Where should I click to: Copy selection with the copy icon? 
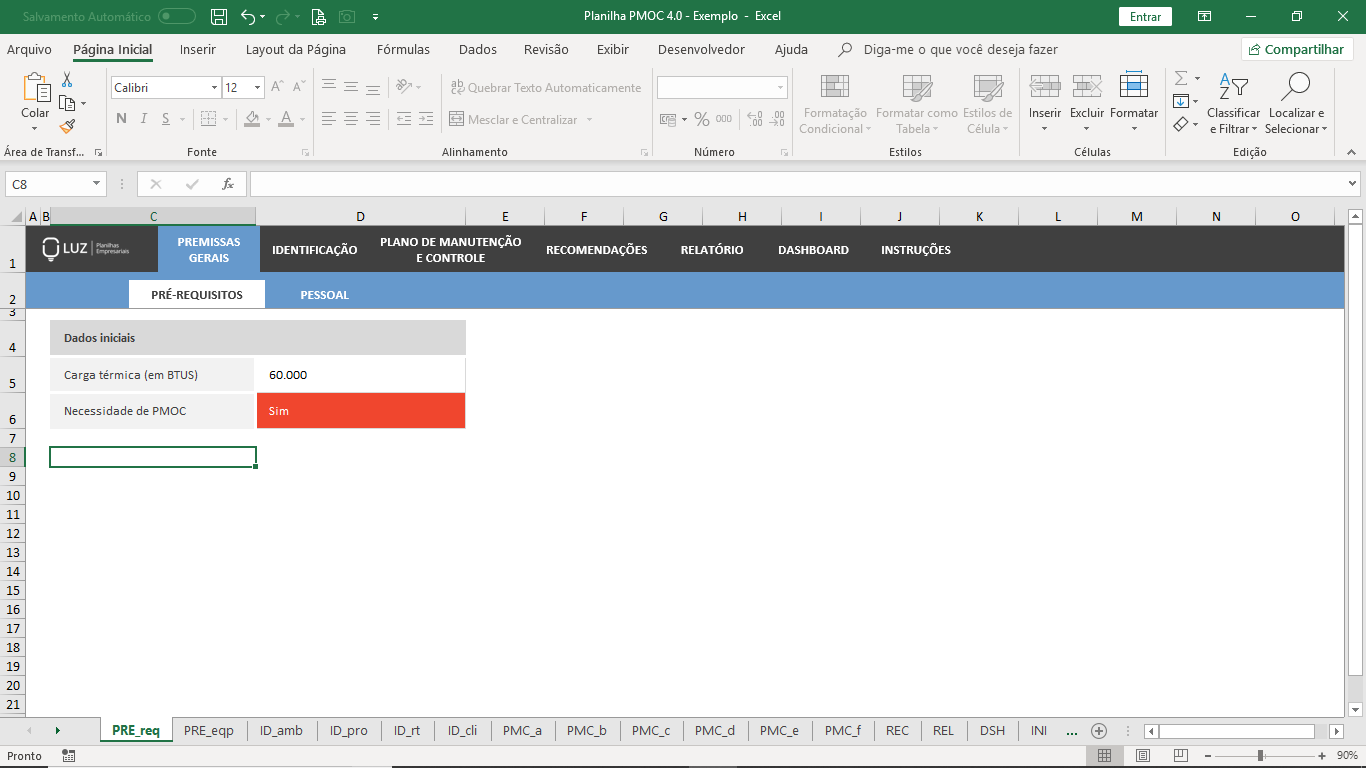point(67,103)
